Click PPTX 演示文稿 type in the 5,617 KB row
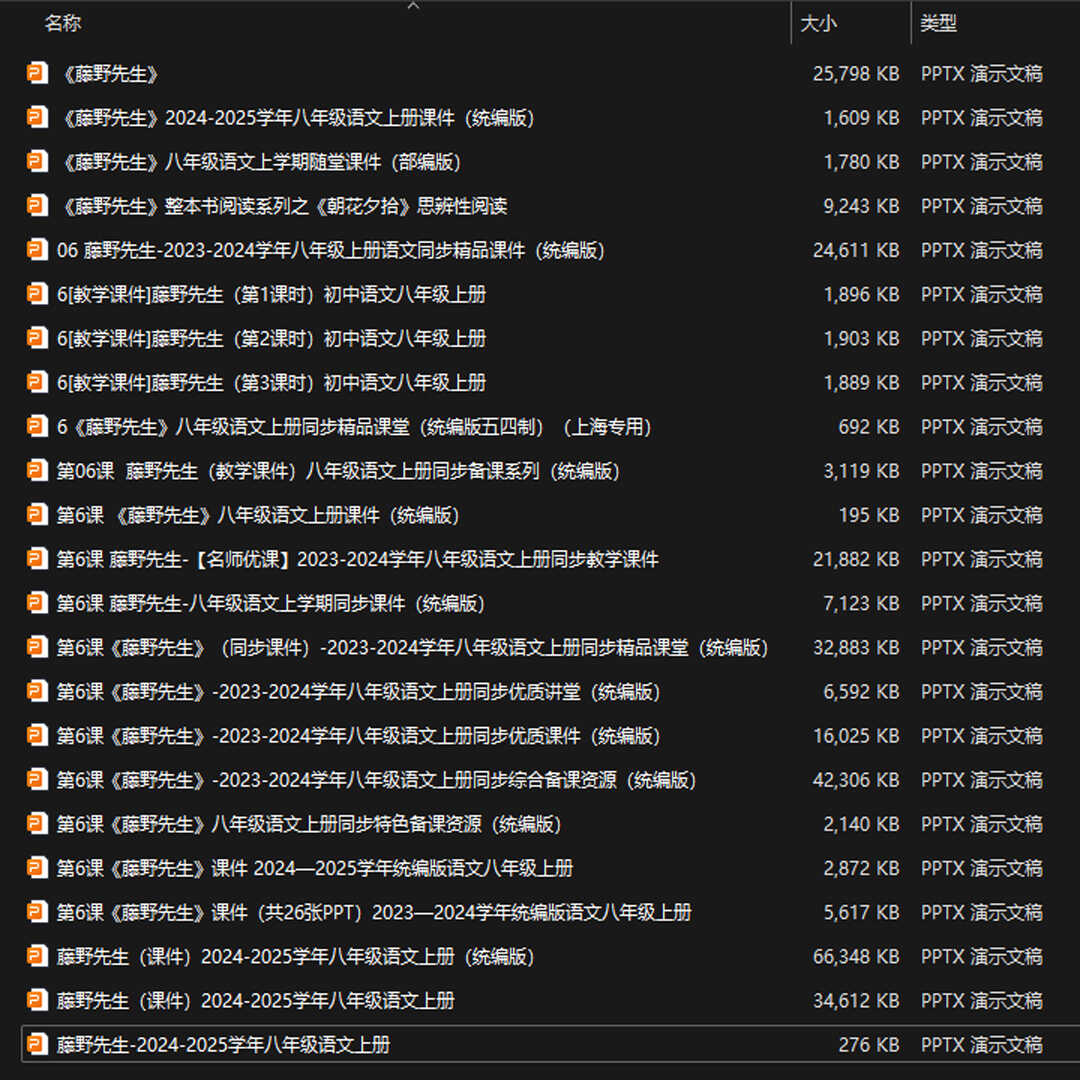1080x1080 pixels. [982, 911]
